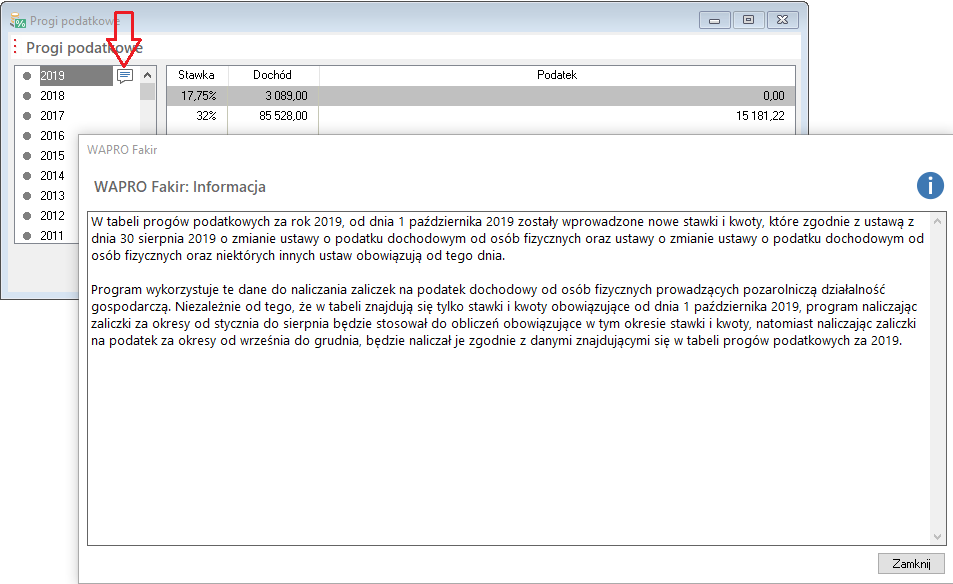This screenshot has width=953, height=584.
Task: Select year 2011 in the list
Action: pos(52,235)
